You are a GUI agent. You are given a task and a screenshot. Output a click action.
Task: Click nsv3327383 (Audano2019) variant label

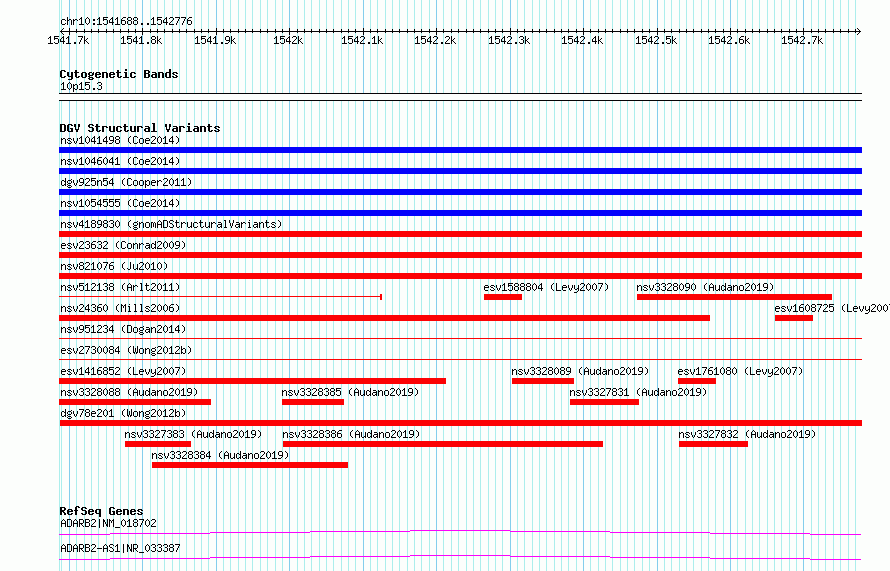(x=193, y=434)
